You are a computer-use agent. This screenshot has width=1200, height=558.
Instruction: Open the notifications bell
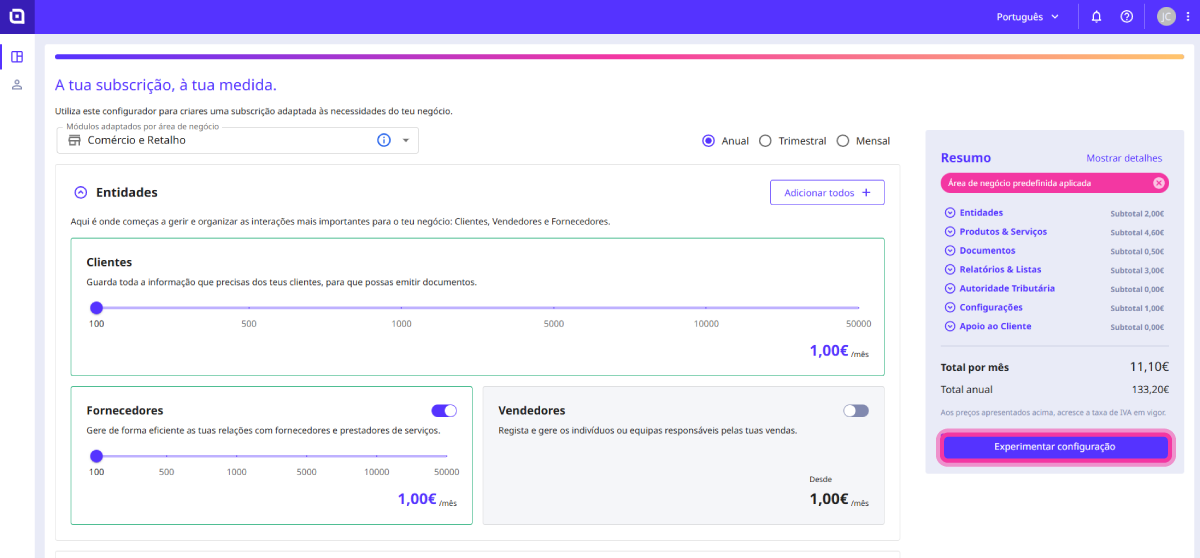(x=1096, y=17)
